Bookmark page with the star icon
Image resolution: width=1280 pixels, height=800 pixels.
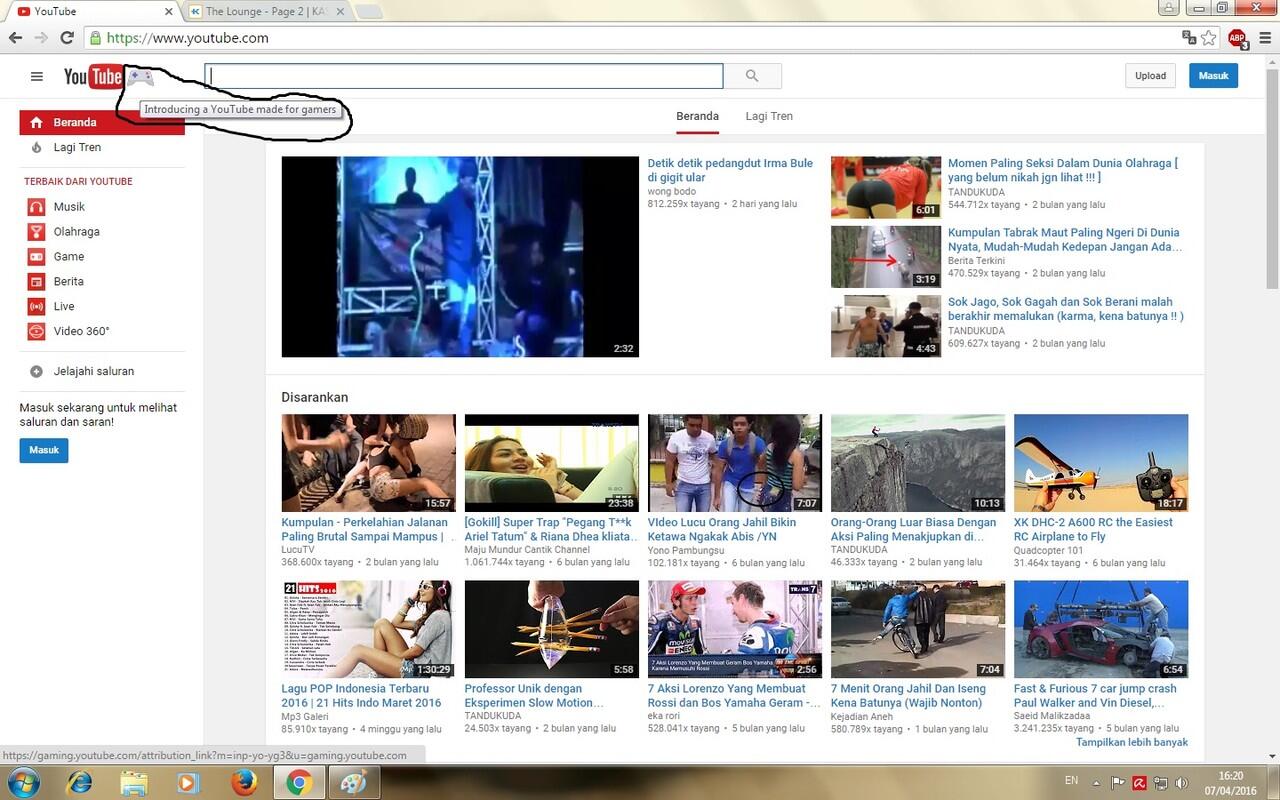1209,38
